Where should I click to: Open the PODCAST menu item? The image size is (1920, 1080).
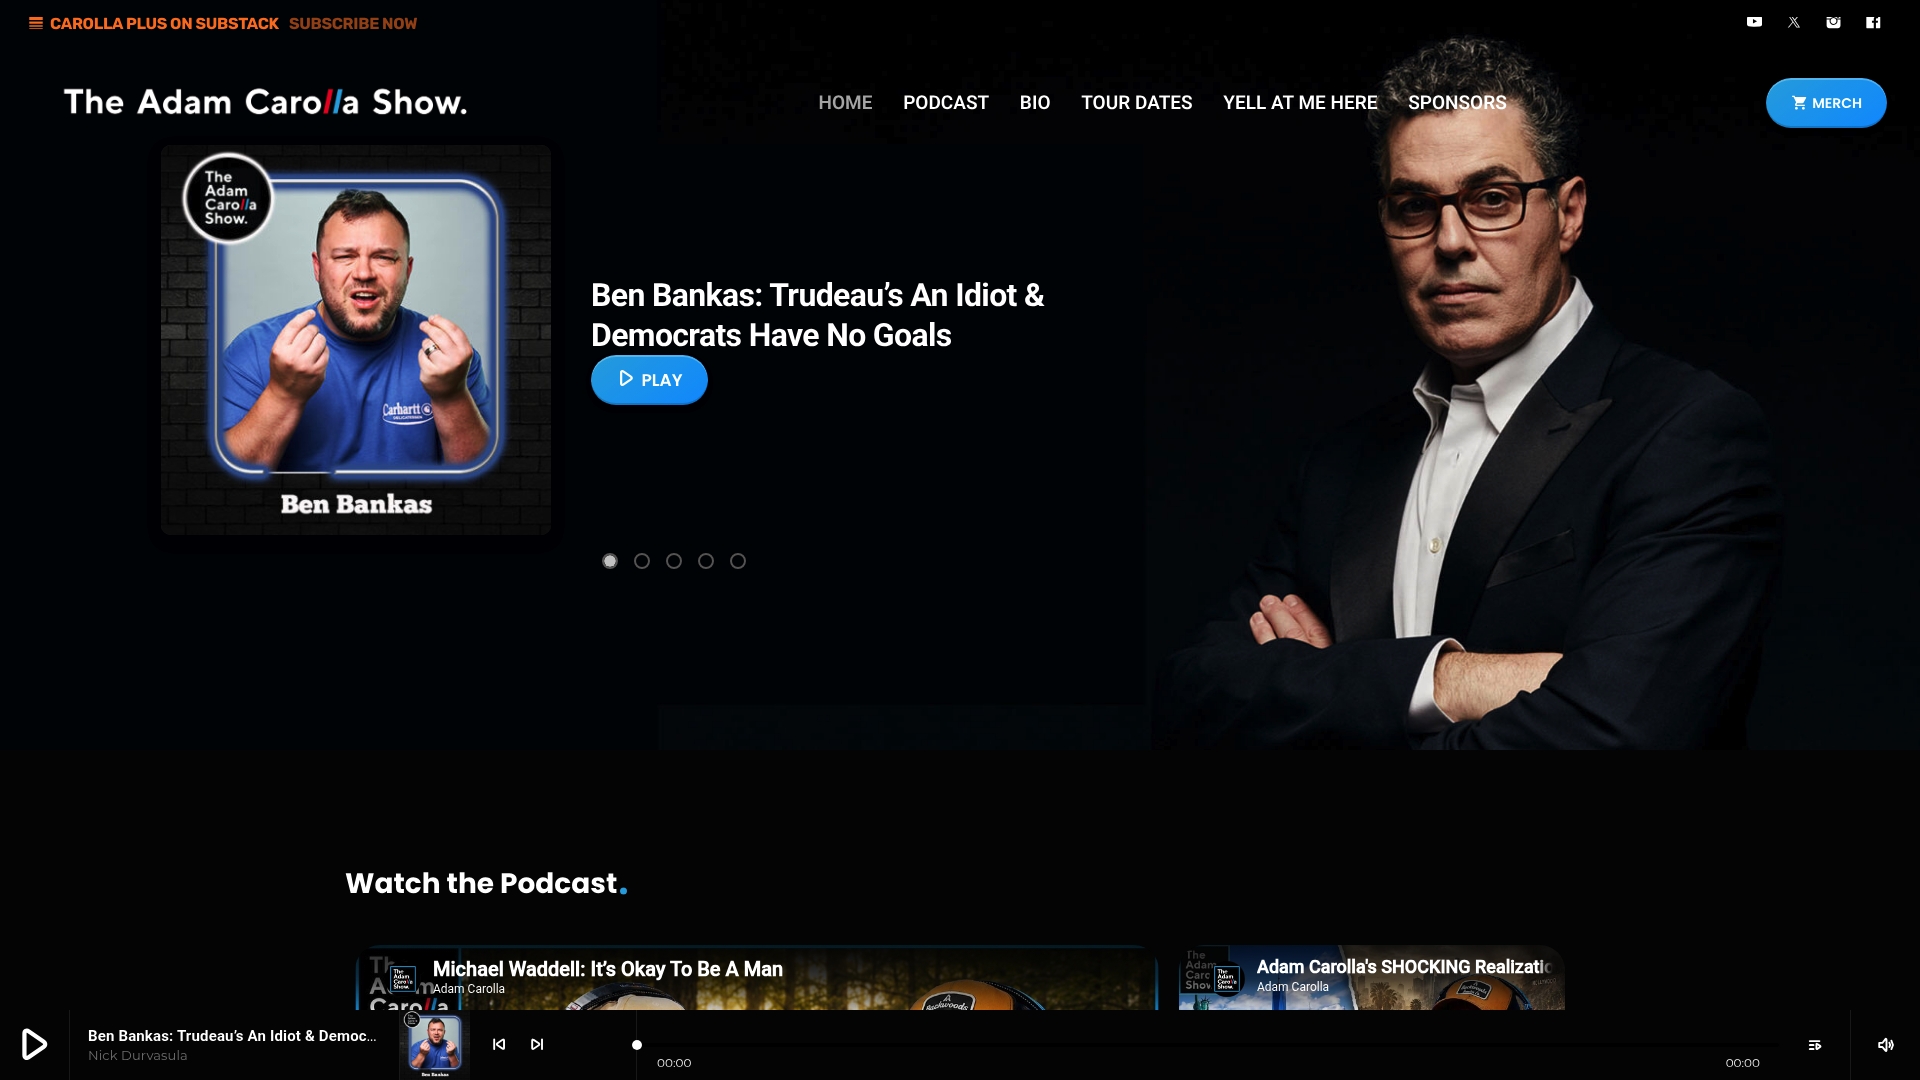click(x=946, y=102)
